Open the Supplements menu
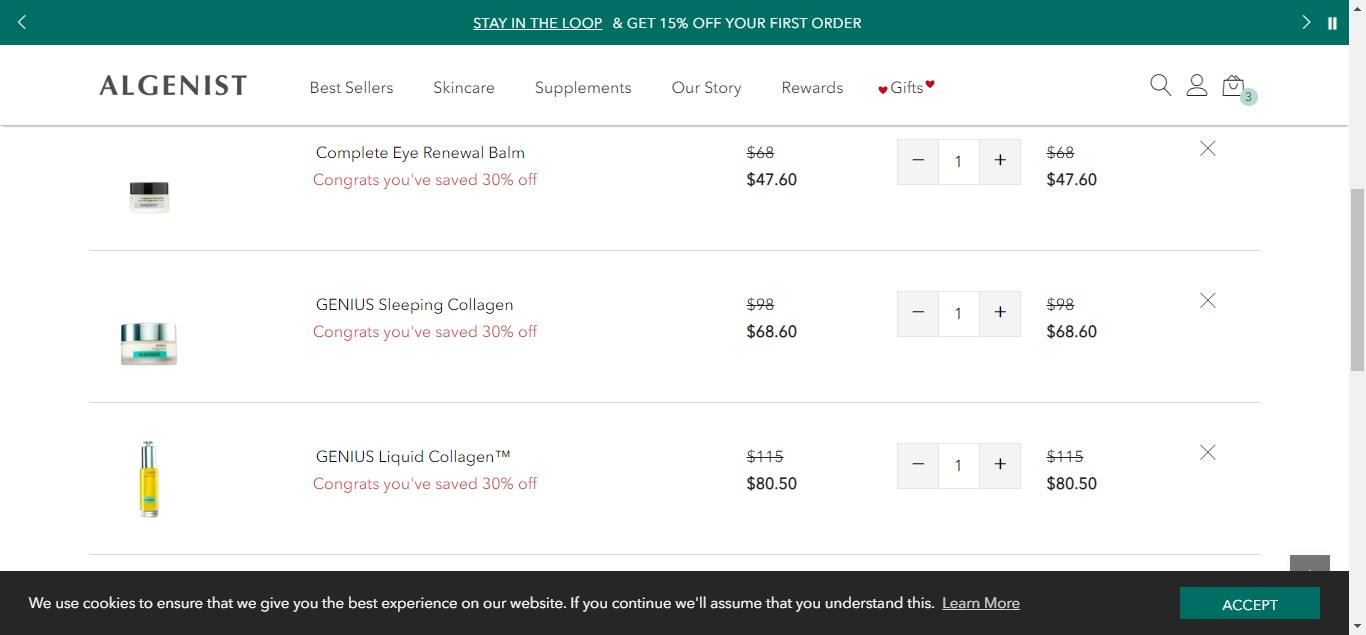Image resolution: width=1366 pixels, height=635 pixels. [583, 88]
